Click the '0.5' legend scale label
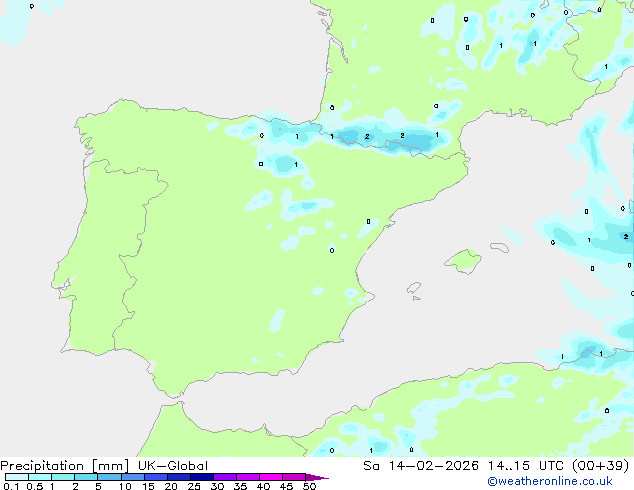The width and height of the screenshot is (634, 490). [35, 486]
